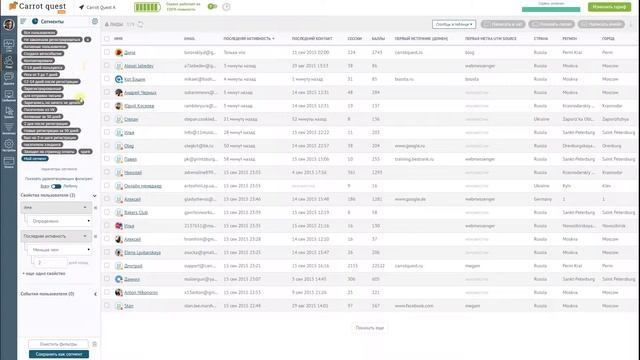Open the settings gear icon in sidebar
The image size is (640, 360).
coord(9,144)
